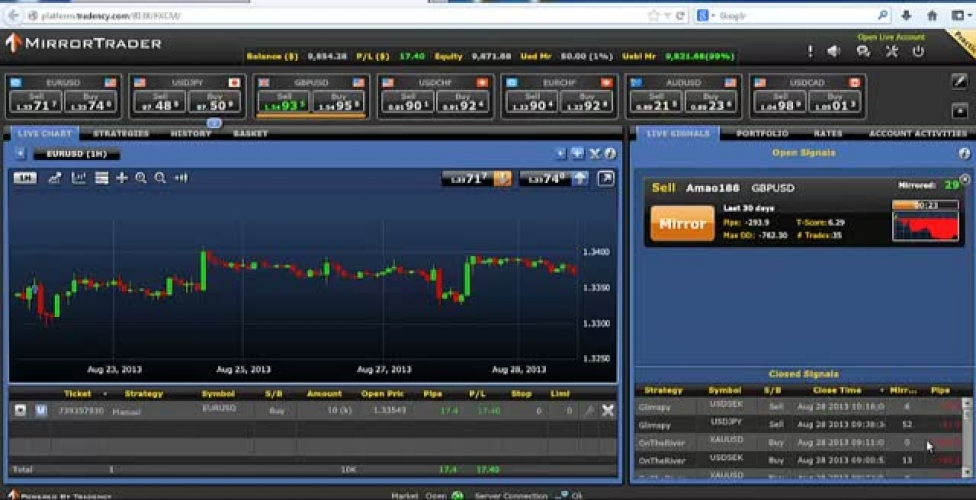
Task: Click the chart sell price 71 button
Action: (x=476, y=179)
